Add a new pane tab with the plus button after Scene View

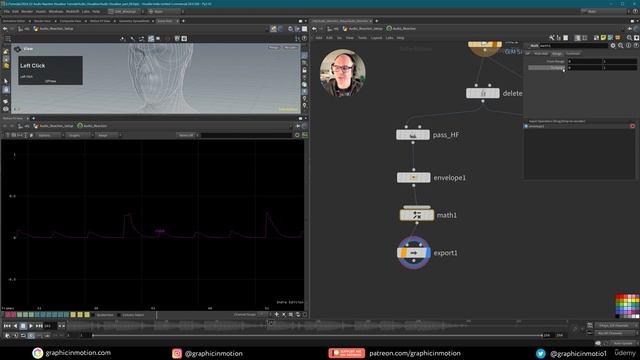pyautogui.click(x=183, y=21)
